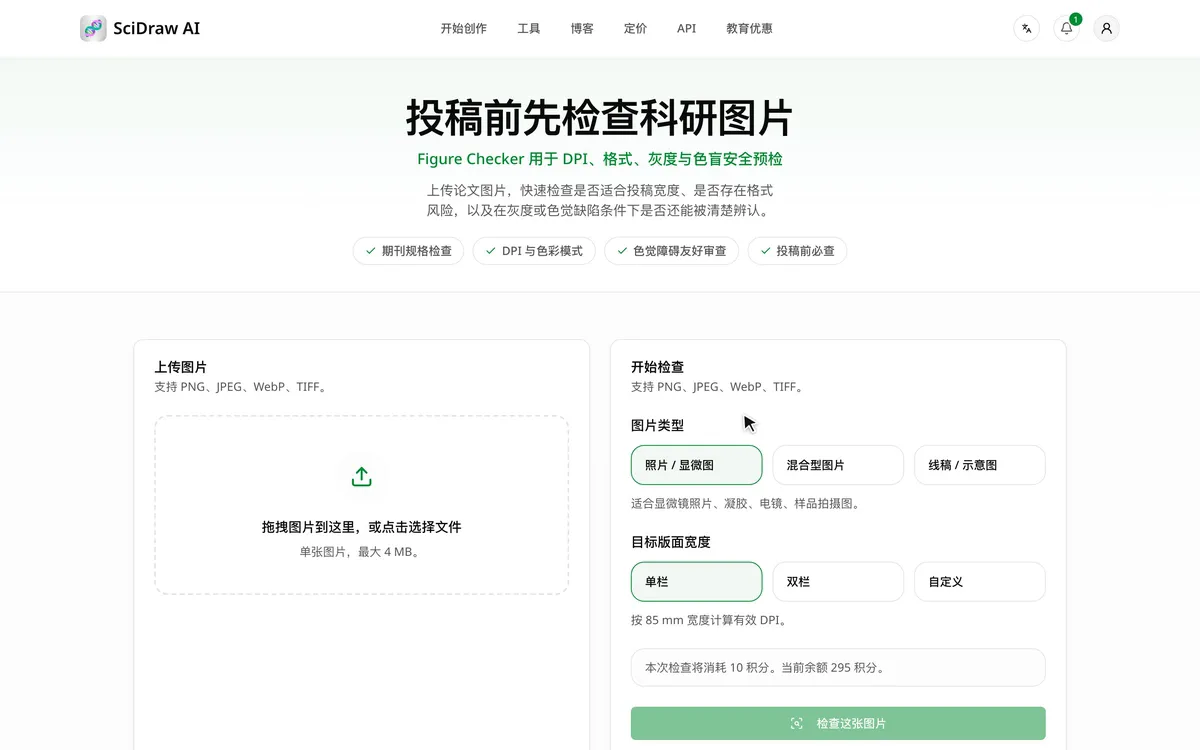Image resolution: width=1200 pixels, height=750 pixels.
Task: Click the 检查这张图片 button
Action: coord(838,723)
